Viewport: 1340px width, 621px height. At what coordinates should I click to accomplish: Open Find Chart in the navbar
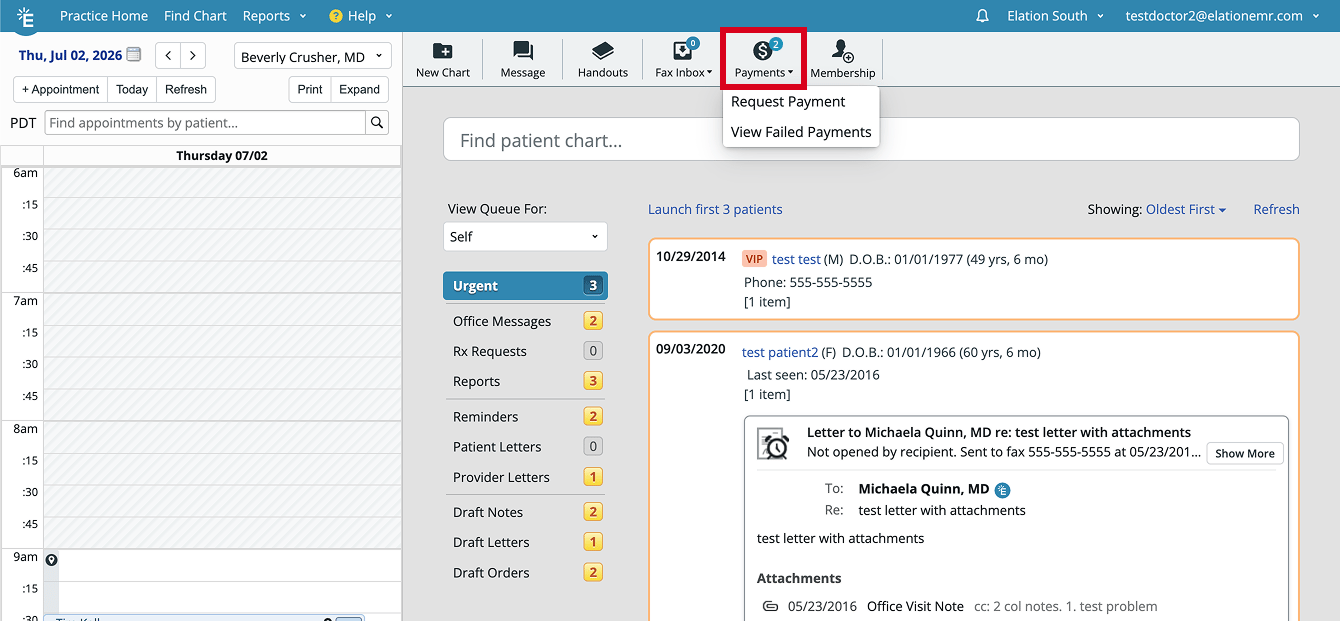(x=195, y=16)
